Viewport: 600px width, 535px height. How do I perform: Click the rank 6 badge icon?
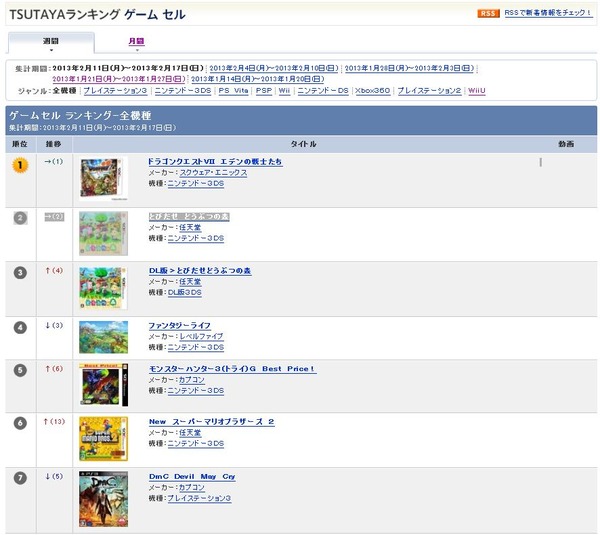pos(20,423)
